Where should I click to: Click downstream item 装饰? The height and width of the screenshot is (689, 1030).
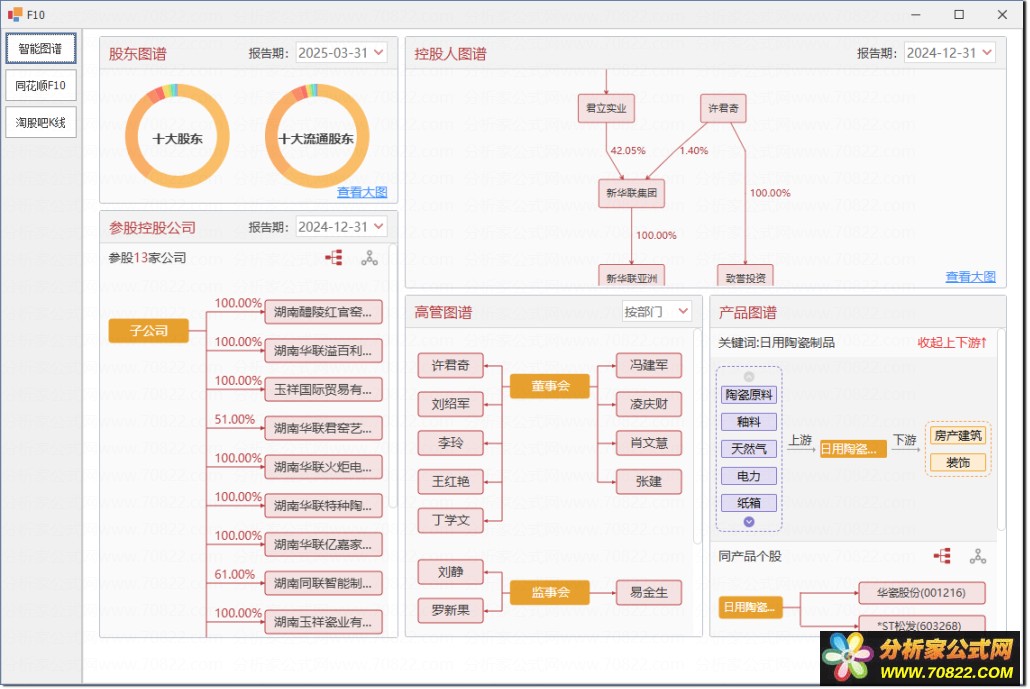[x=958, y=462]
